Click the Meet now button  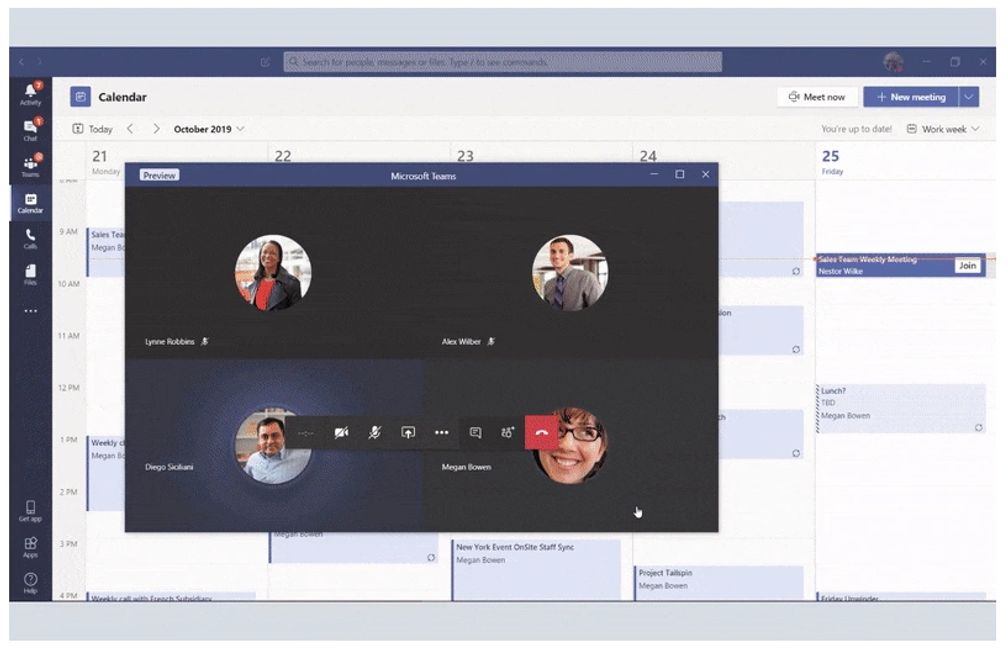(816, 97)
